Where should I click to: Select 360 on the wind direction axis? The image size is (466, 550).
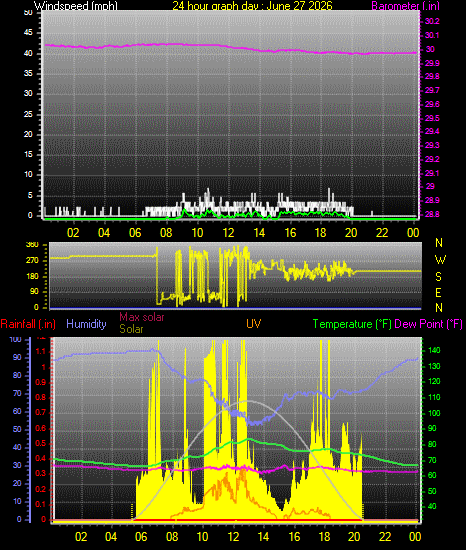32,244
